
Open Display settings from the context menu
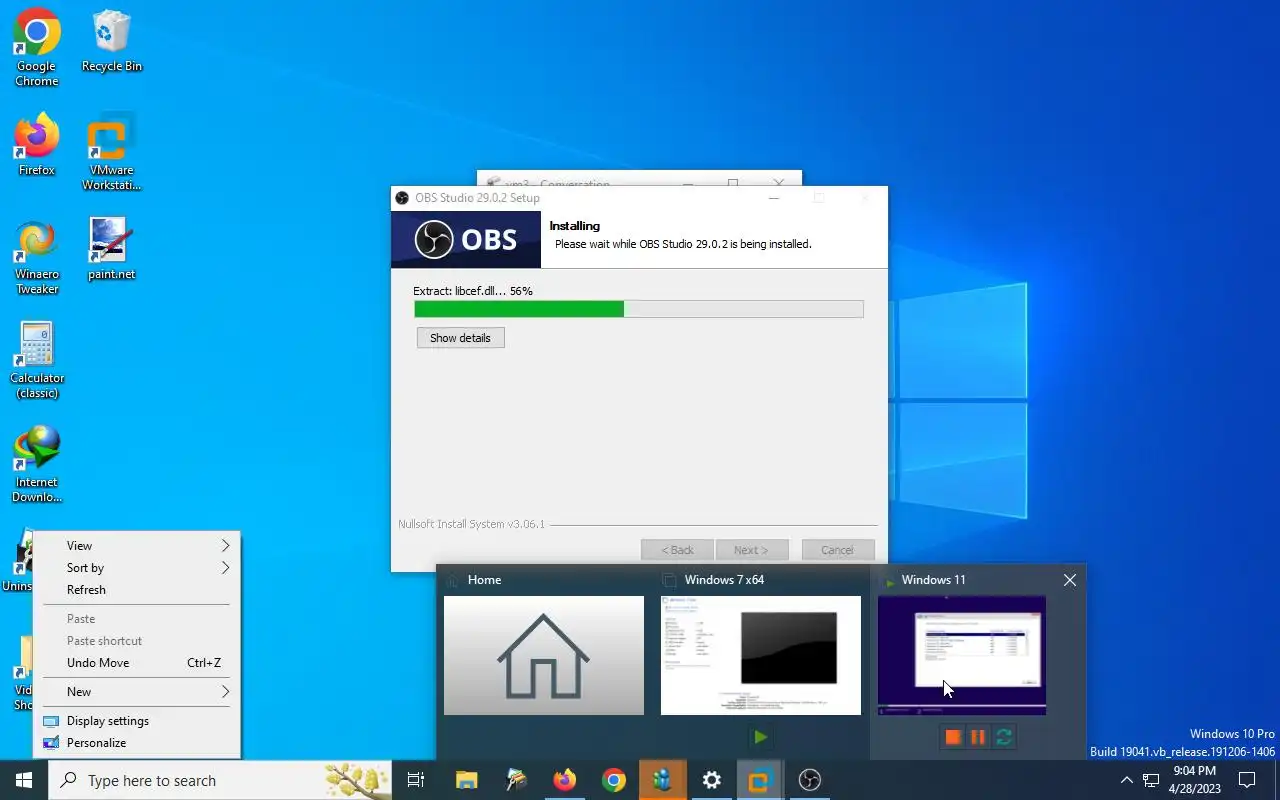pyautogui.click(x=137, y=721)
